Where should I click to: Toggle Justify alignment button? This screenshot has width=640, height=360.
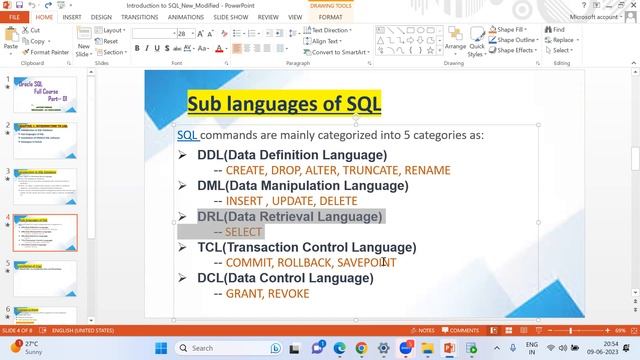point(267,49)
